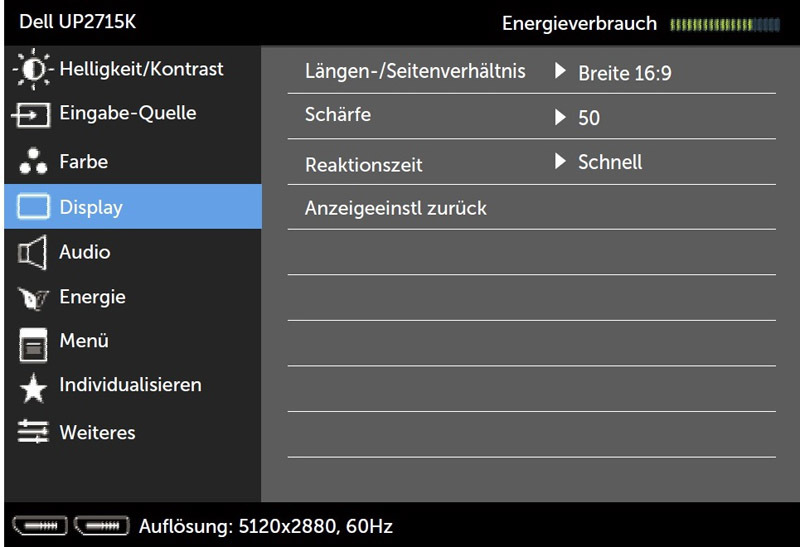This screenshot has width=800, height=547.
Task: Expand the arrow beside Breite 16:9
Action: tap(560, 70)
